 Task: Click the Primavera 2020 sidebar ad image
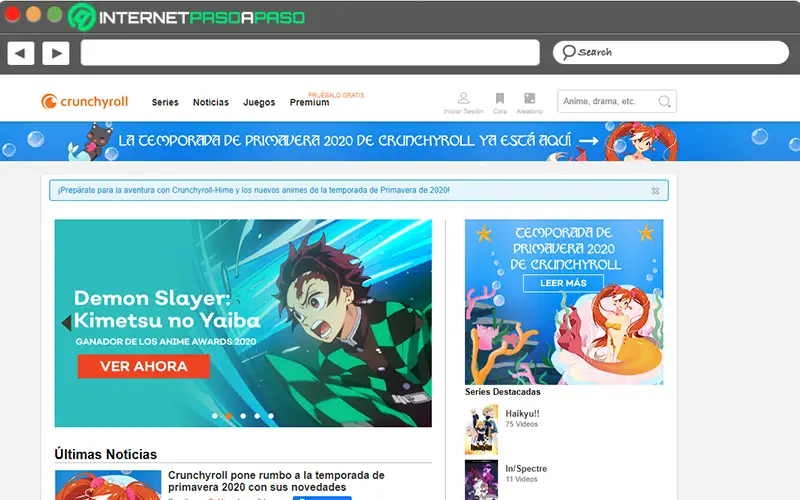[564, 302]
